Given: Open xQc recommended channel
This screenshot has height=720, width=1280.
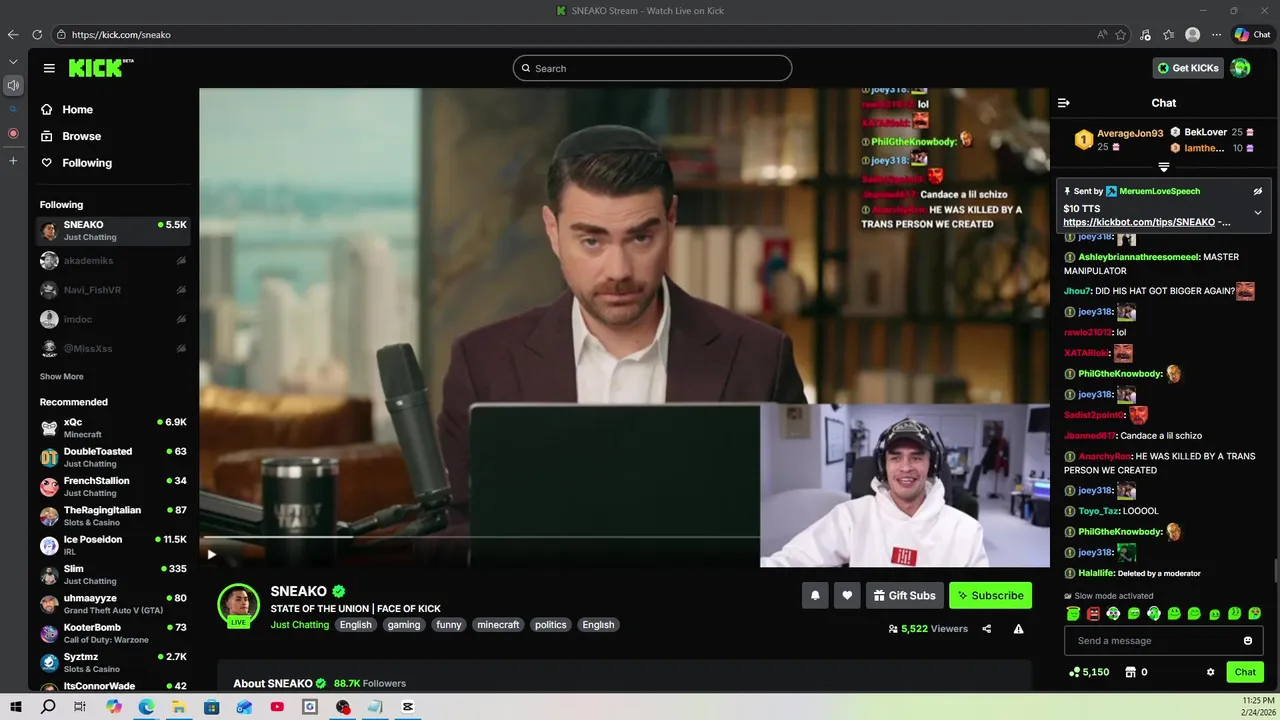Looking at the screenshot, I should coord(113,428).
